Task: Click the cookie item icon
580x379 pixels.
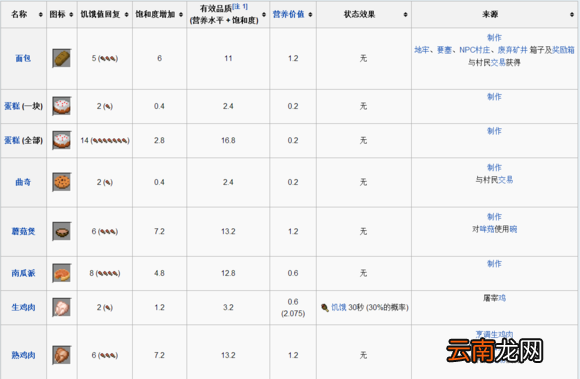Action: click(x=61, y=182)
